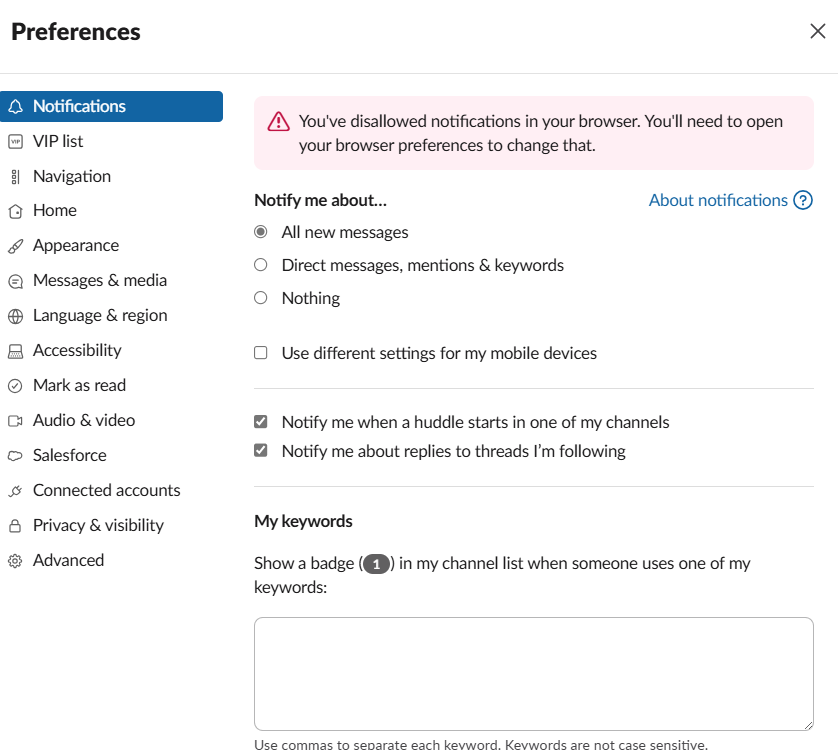The height and width of the screenshot is (750, 838).
Task: Click the keywords box resize handle
Action: [x=808, y=725]
